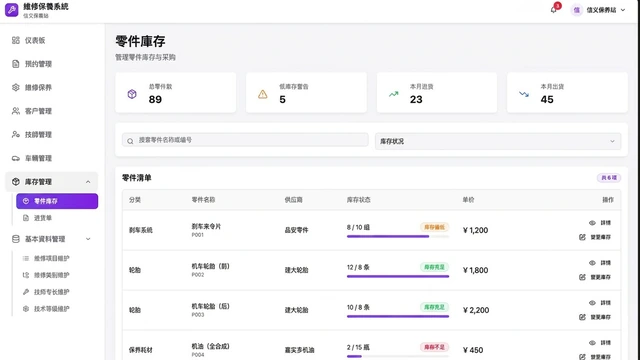
Task: Click the 共6项 count badge
Action: click(609, 178)
